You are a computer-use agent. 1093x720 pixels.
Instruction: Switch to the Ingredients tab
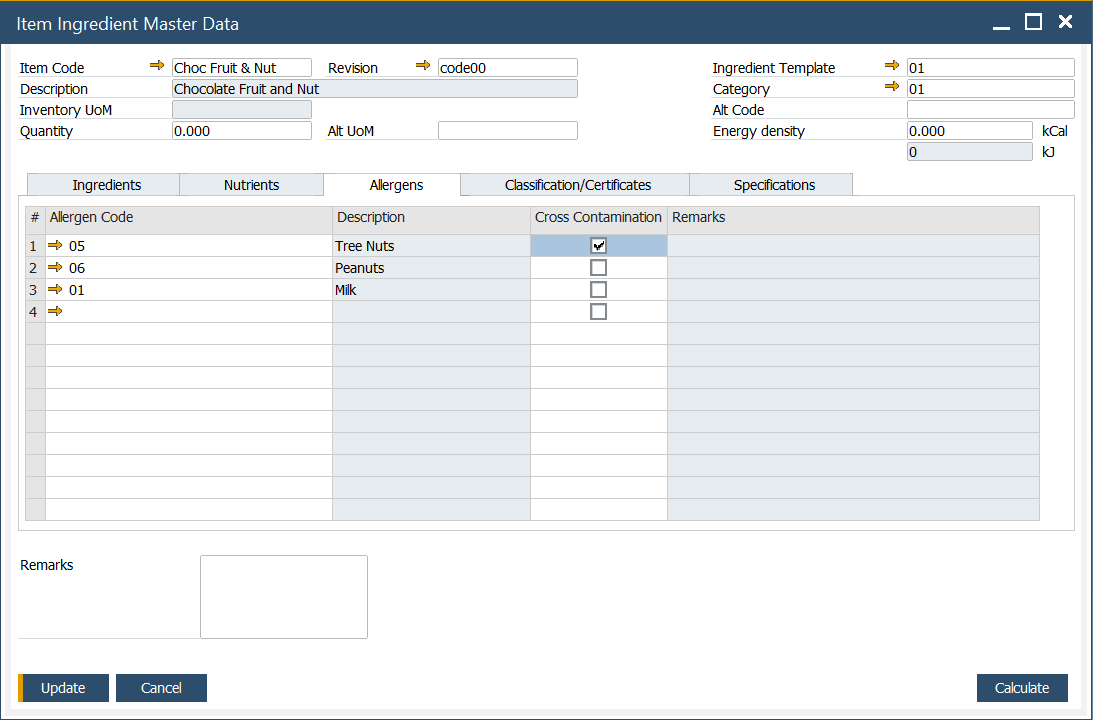[103, 185]
